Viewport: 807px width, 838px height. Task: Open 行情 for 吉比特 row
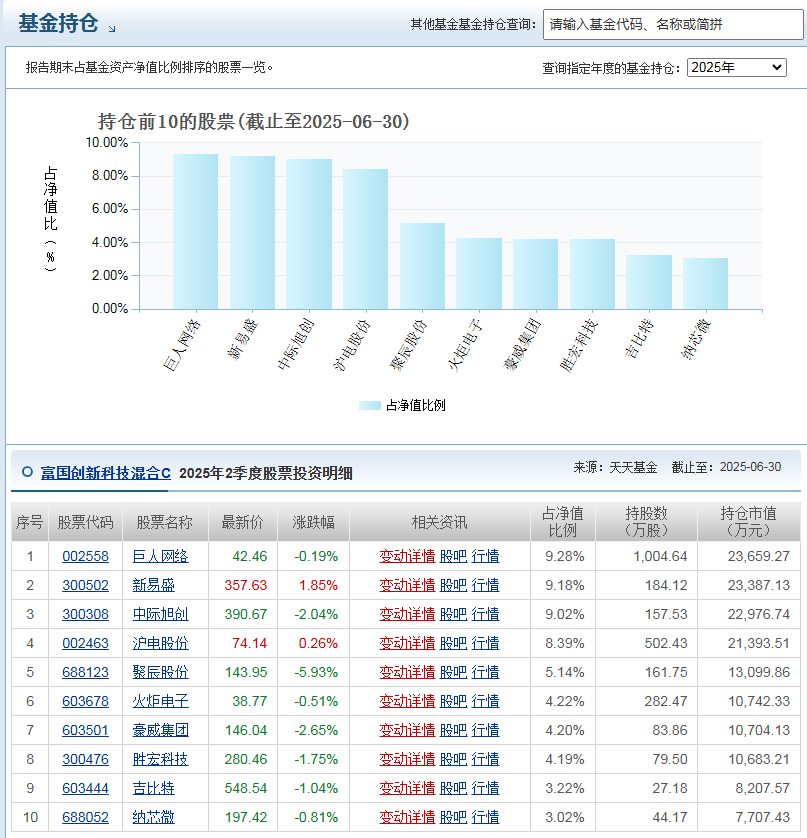[x=485, y=788]
